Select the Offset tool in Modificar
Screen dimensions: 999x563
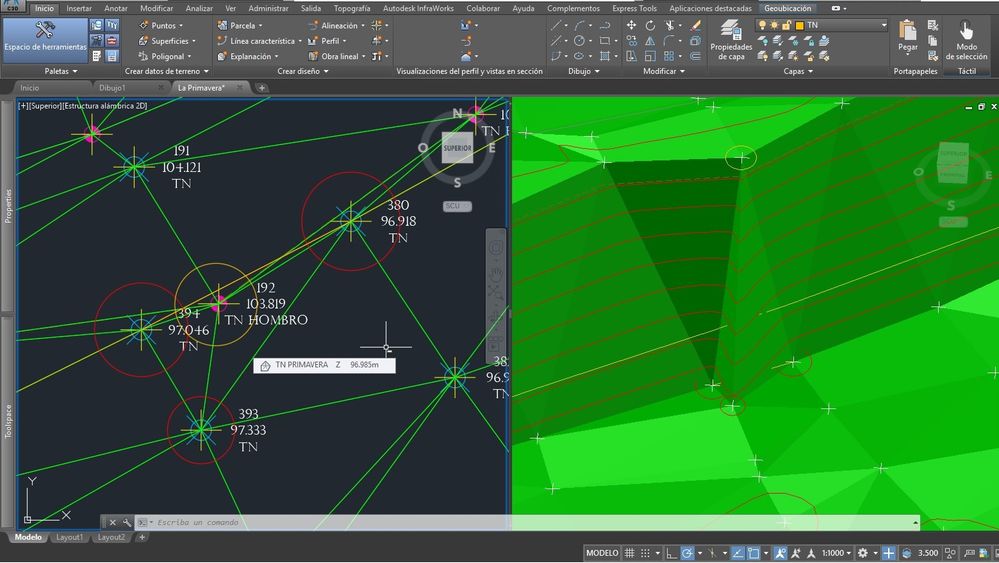click(696, 56)
